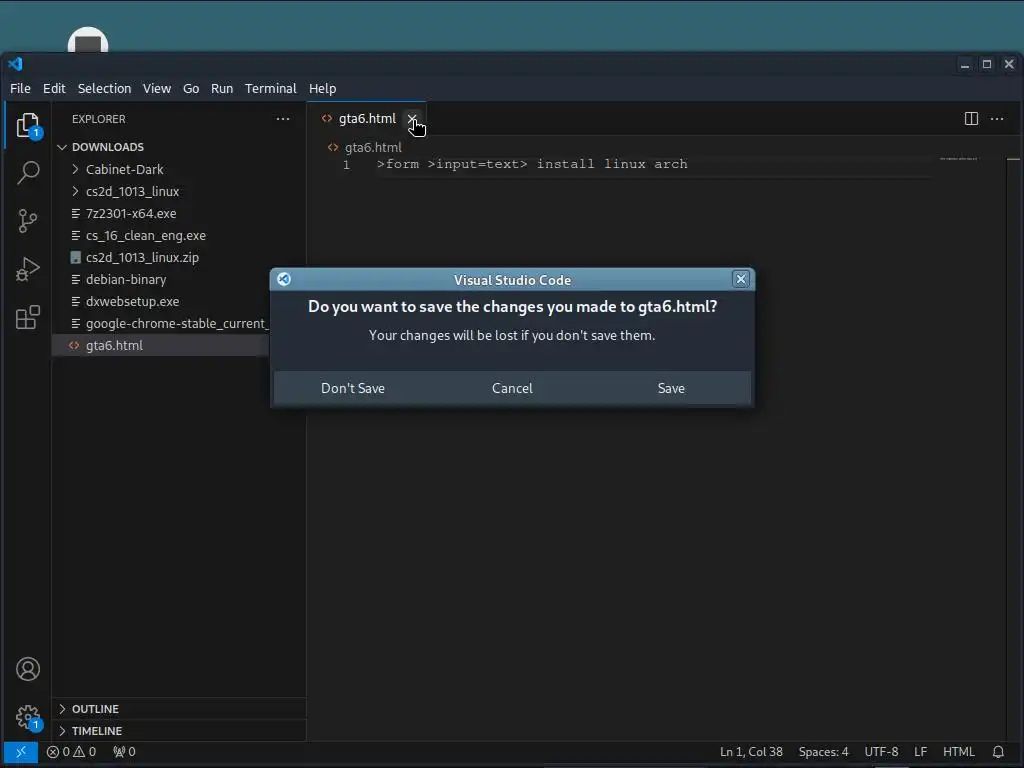The height and width of the screenshot is (768, 1024).
Task: Choose Cancel in the dialog
Action: coord(512,388)
